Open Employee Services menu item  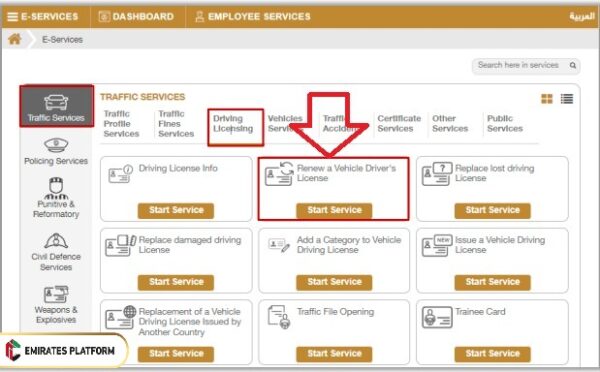tap(253, 16)
